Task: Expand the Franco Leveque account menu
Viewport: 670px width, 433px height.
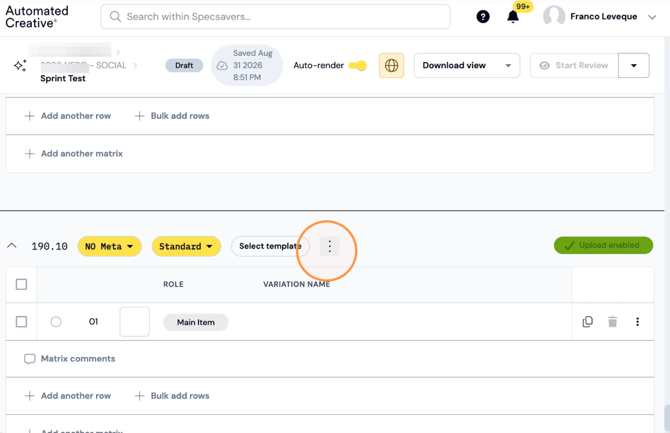Action: [x=652, y=17]
